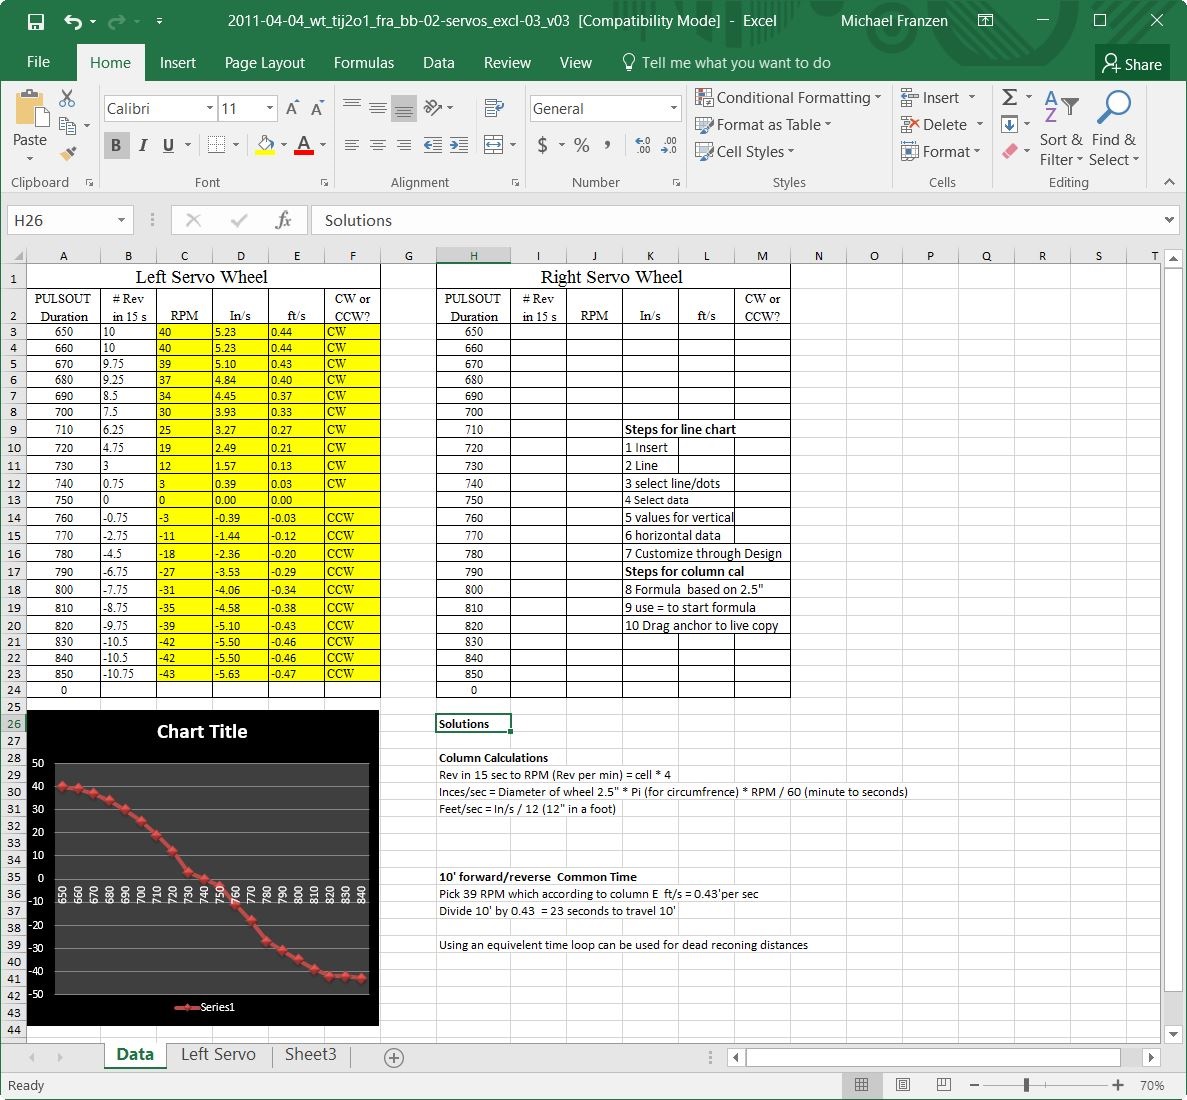Click the Save icon in title bar

[36, 21]
